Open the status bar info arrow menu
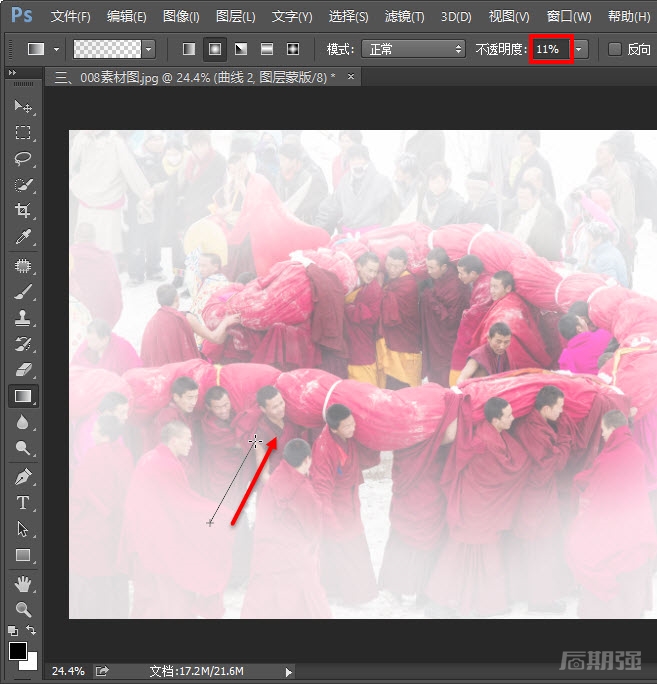This screenshot has height=684, width=657. pyautogui.click(x=288, y=672)
